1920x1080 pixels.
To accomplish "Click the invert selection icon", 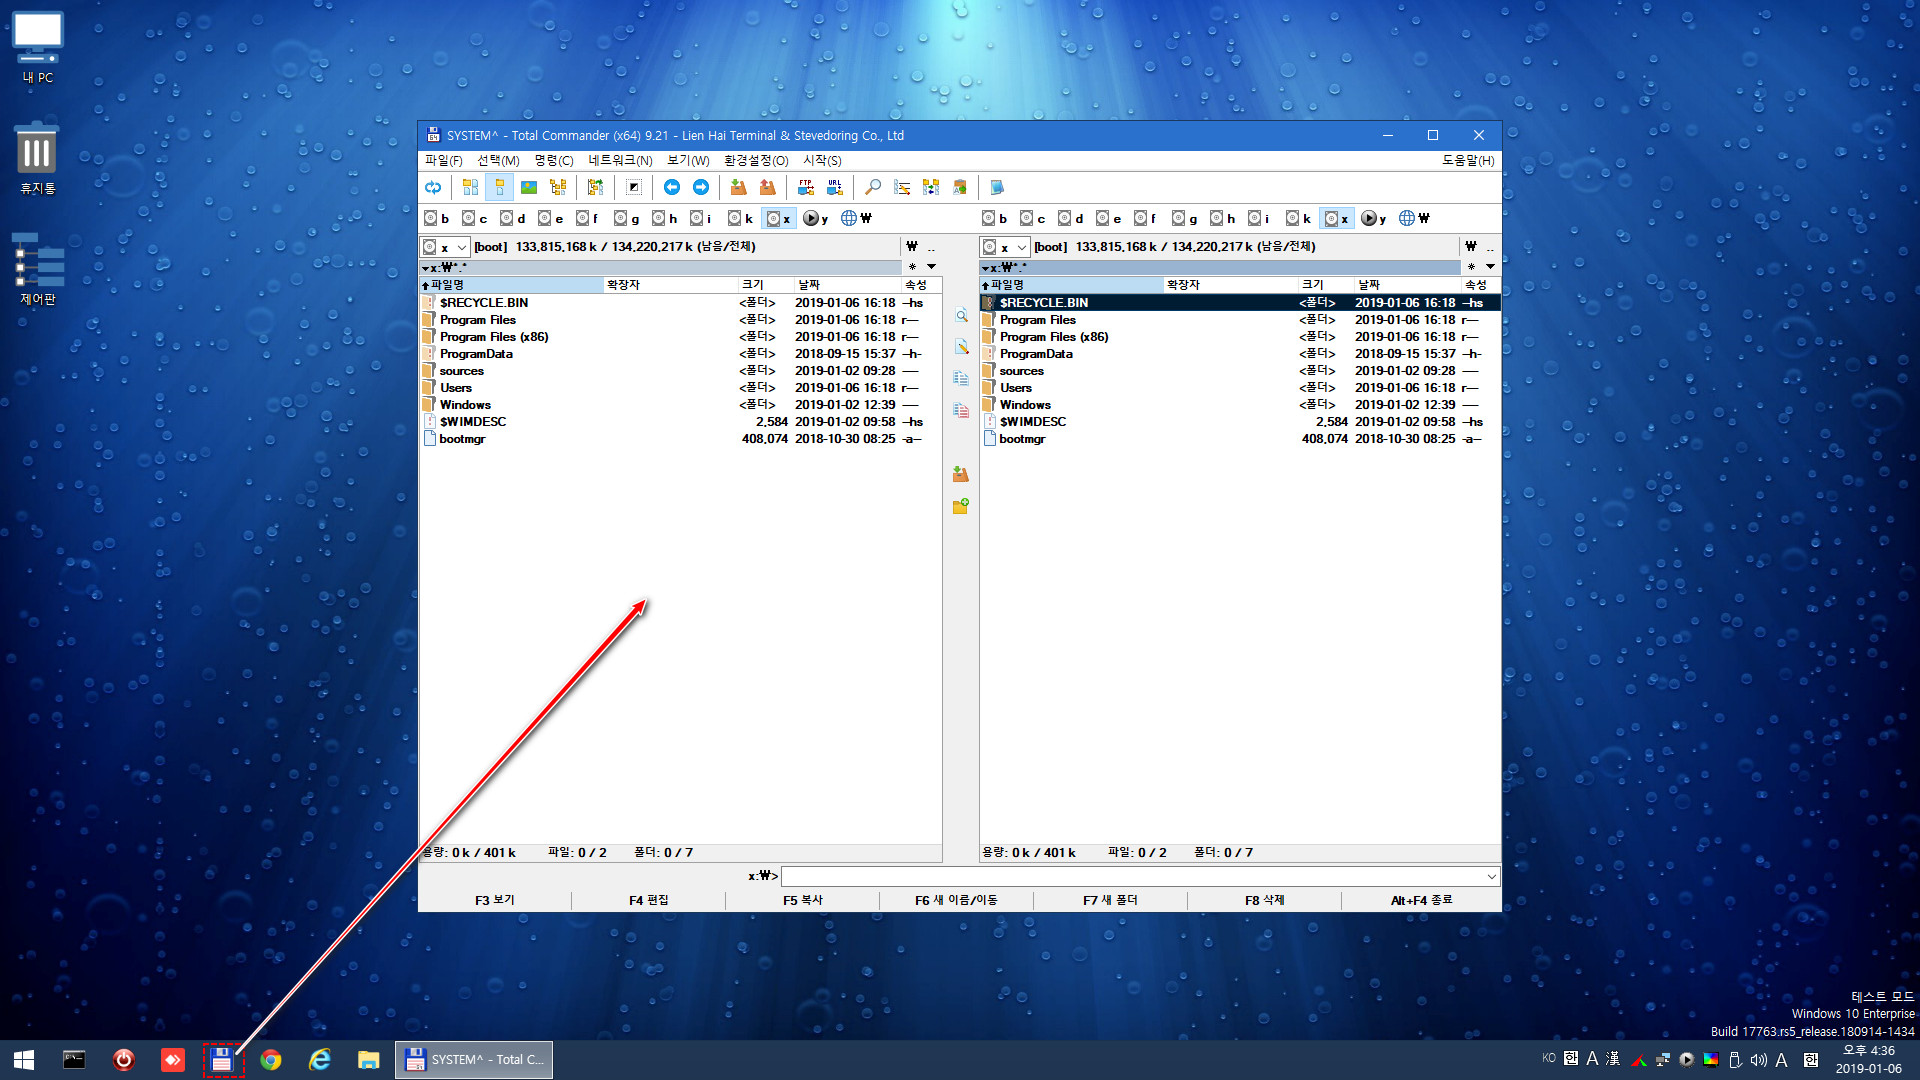I will coord(633,187).
